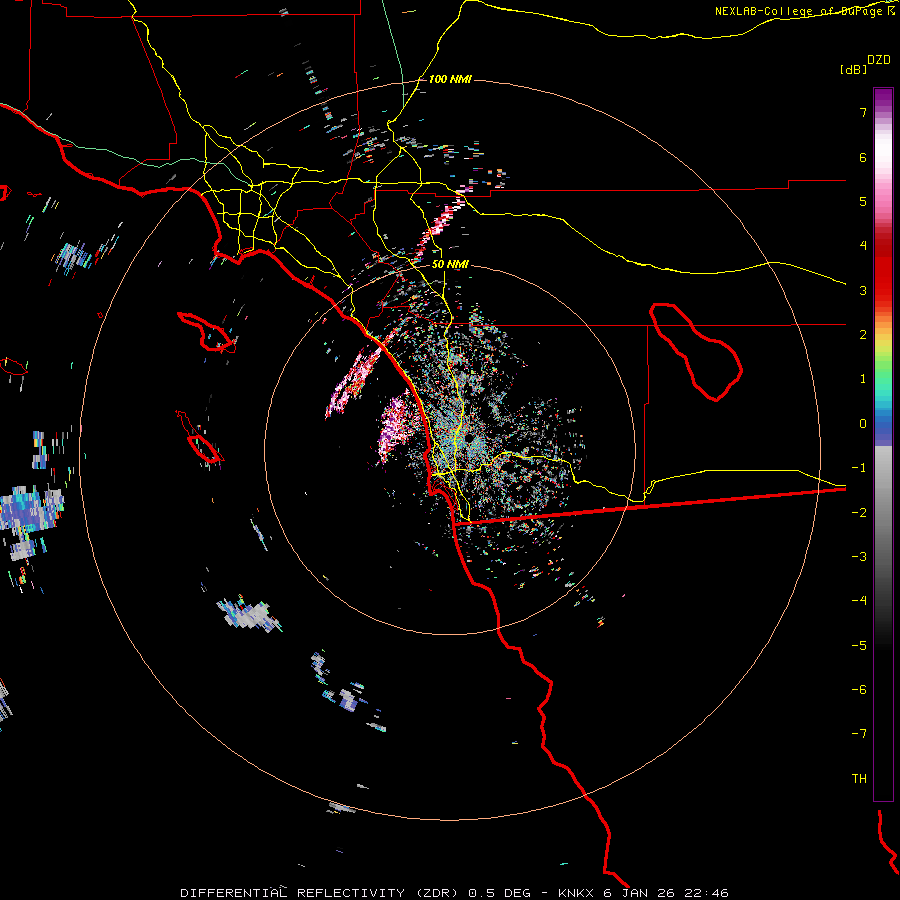
Task: Click the ZDR color scale bar
Action: [883, 444]
